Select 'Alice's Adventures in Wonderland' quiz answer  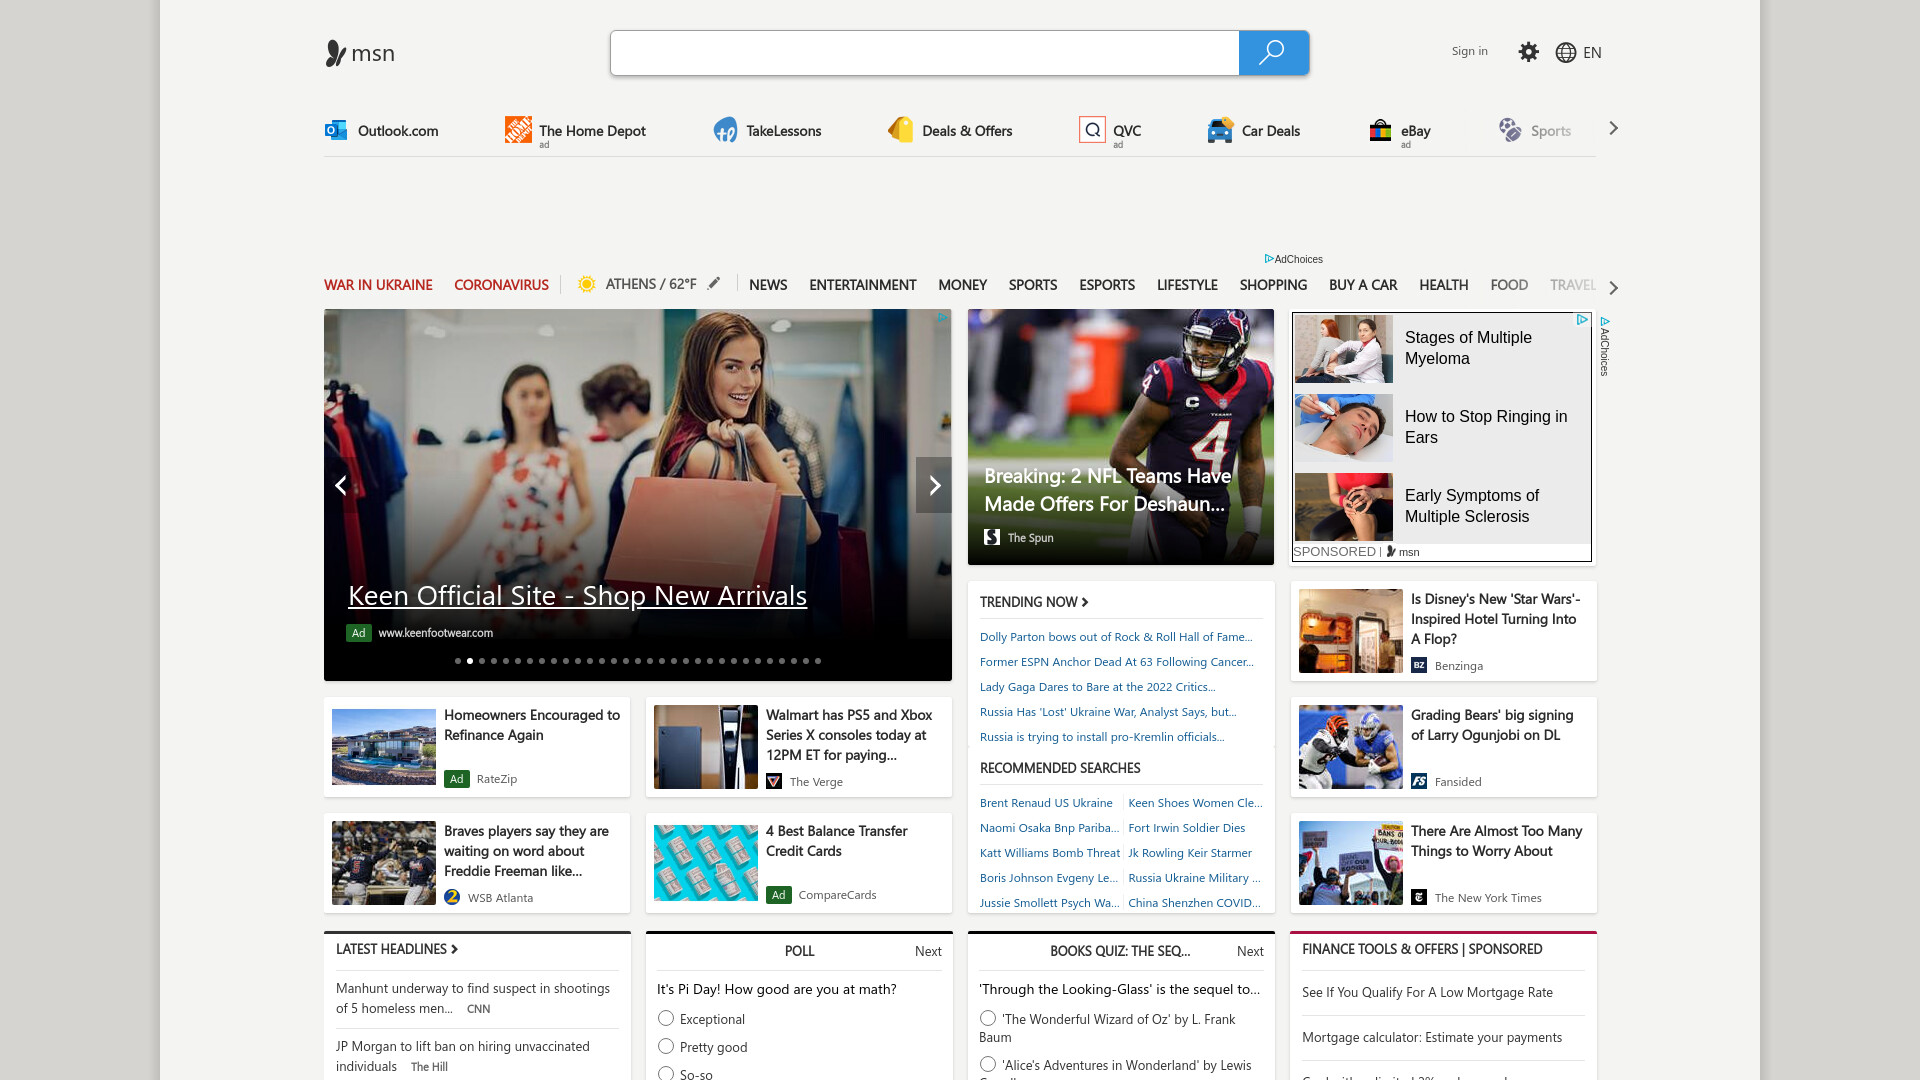coord(988,1064)
